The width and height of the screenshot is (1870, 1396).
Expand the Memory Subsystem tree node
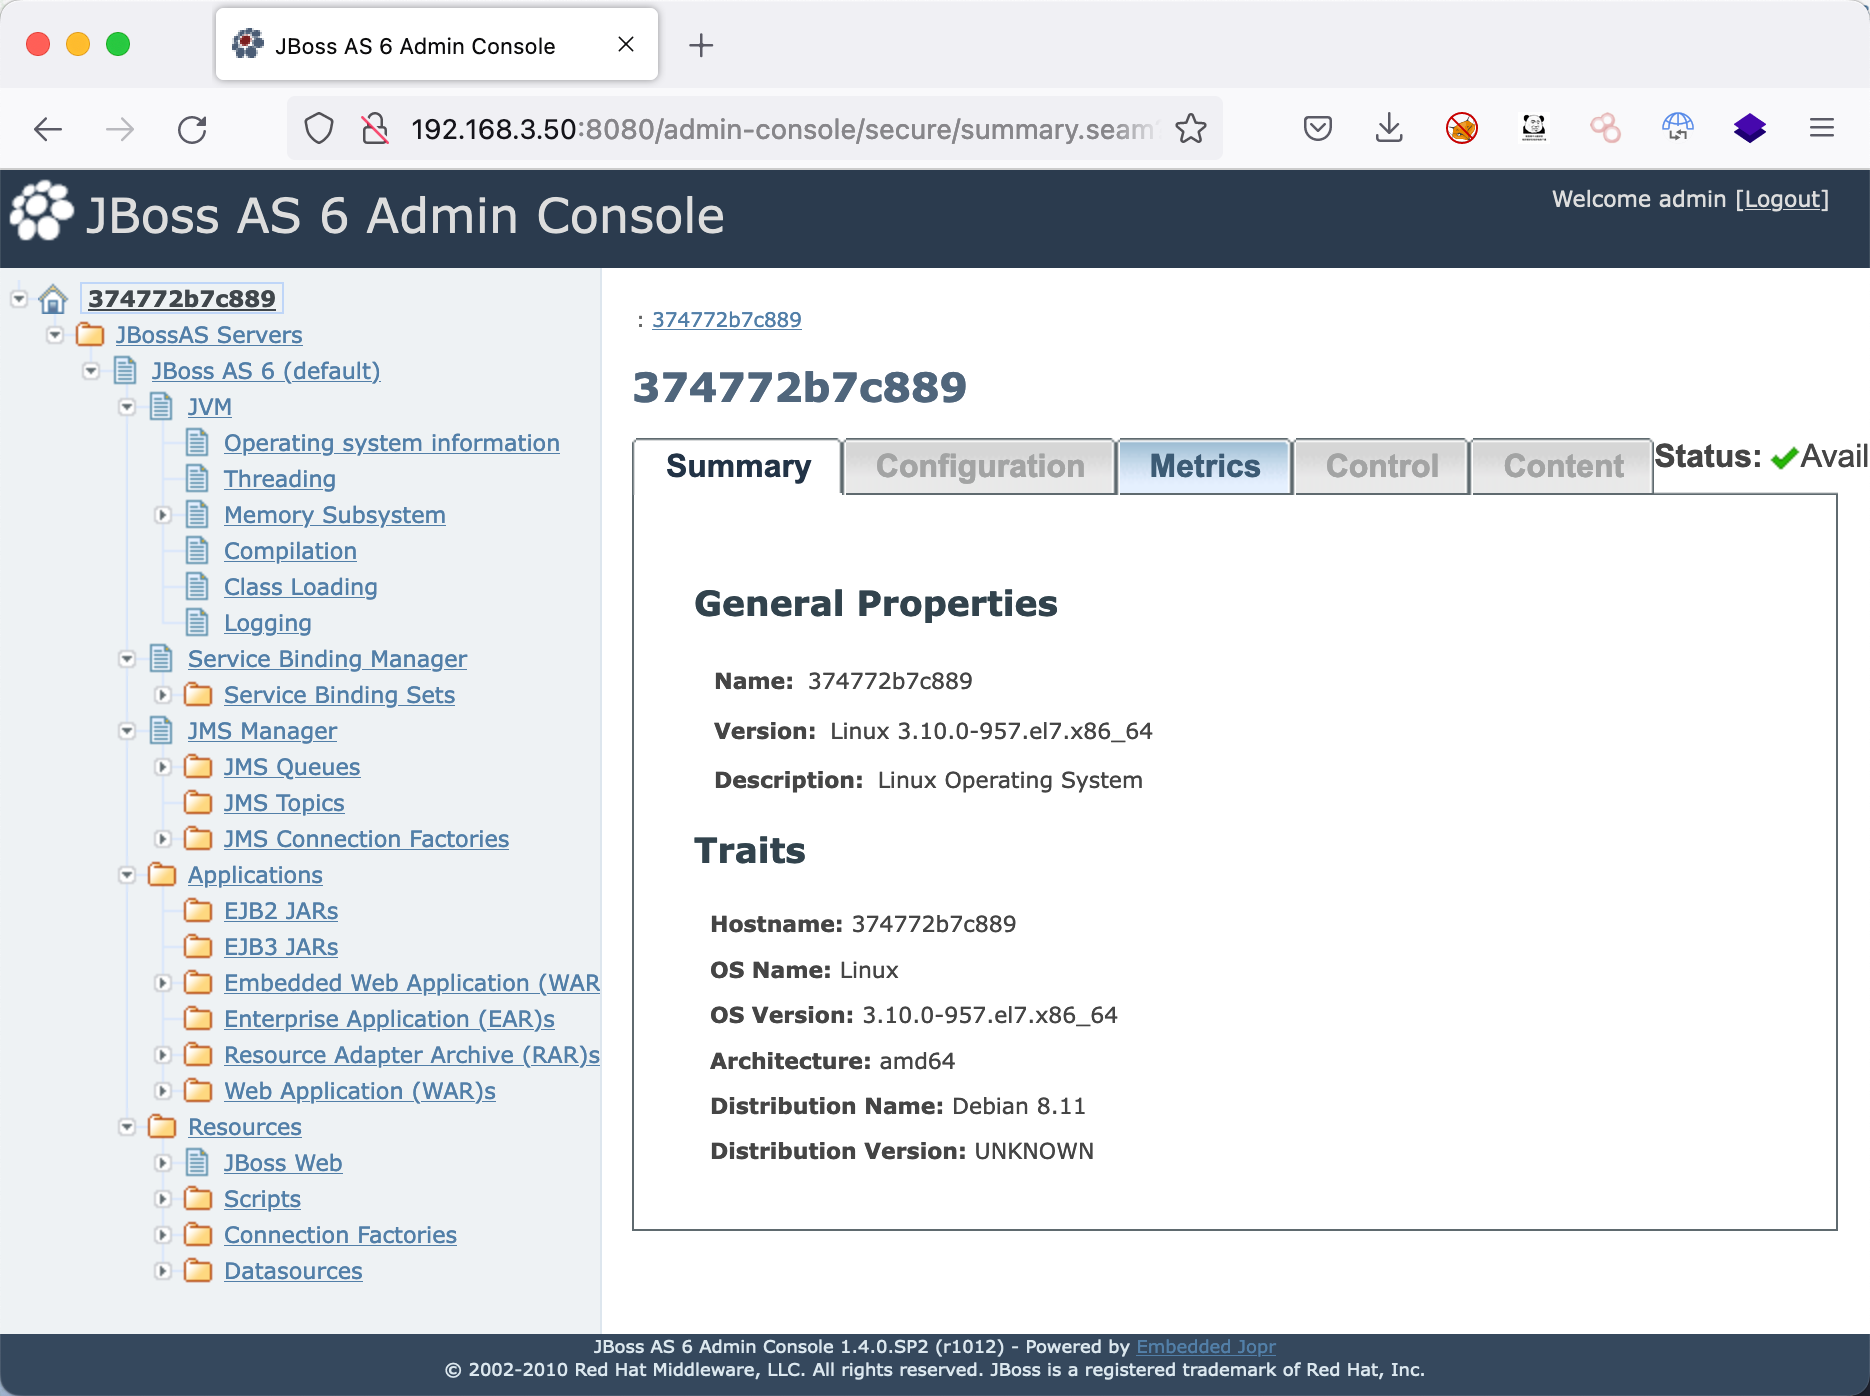[x=163, y=515]
